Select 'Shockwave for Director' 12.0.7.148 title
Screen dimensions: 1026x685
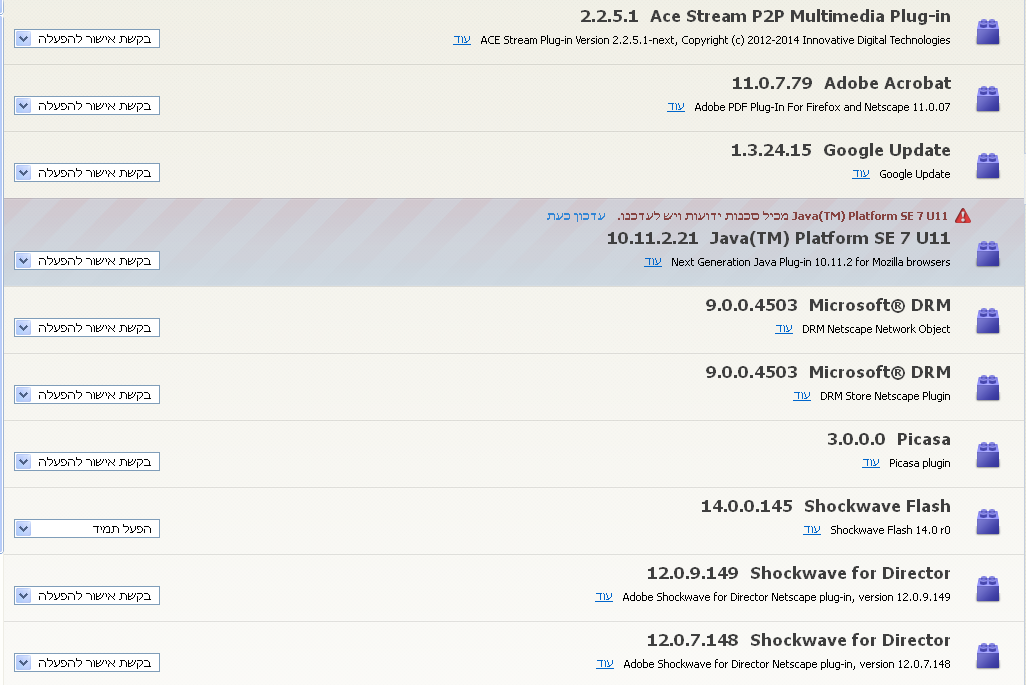click(850, 640)
